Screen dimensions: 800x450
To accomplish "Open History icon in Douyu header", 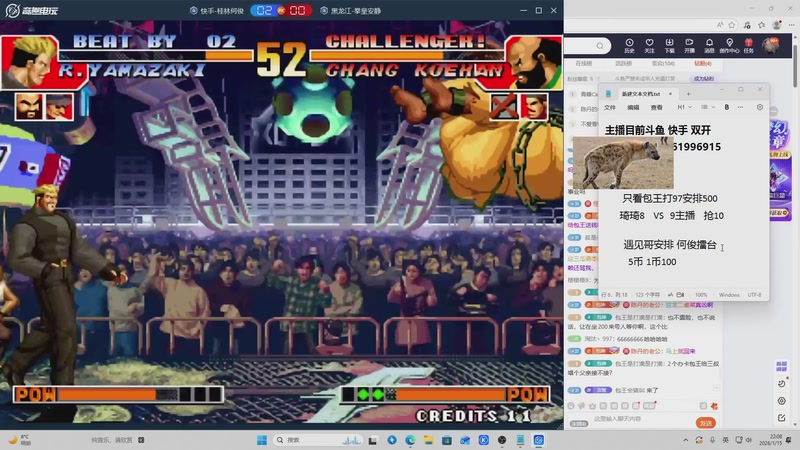I will (x=629, y=45).
